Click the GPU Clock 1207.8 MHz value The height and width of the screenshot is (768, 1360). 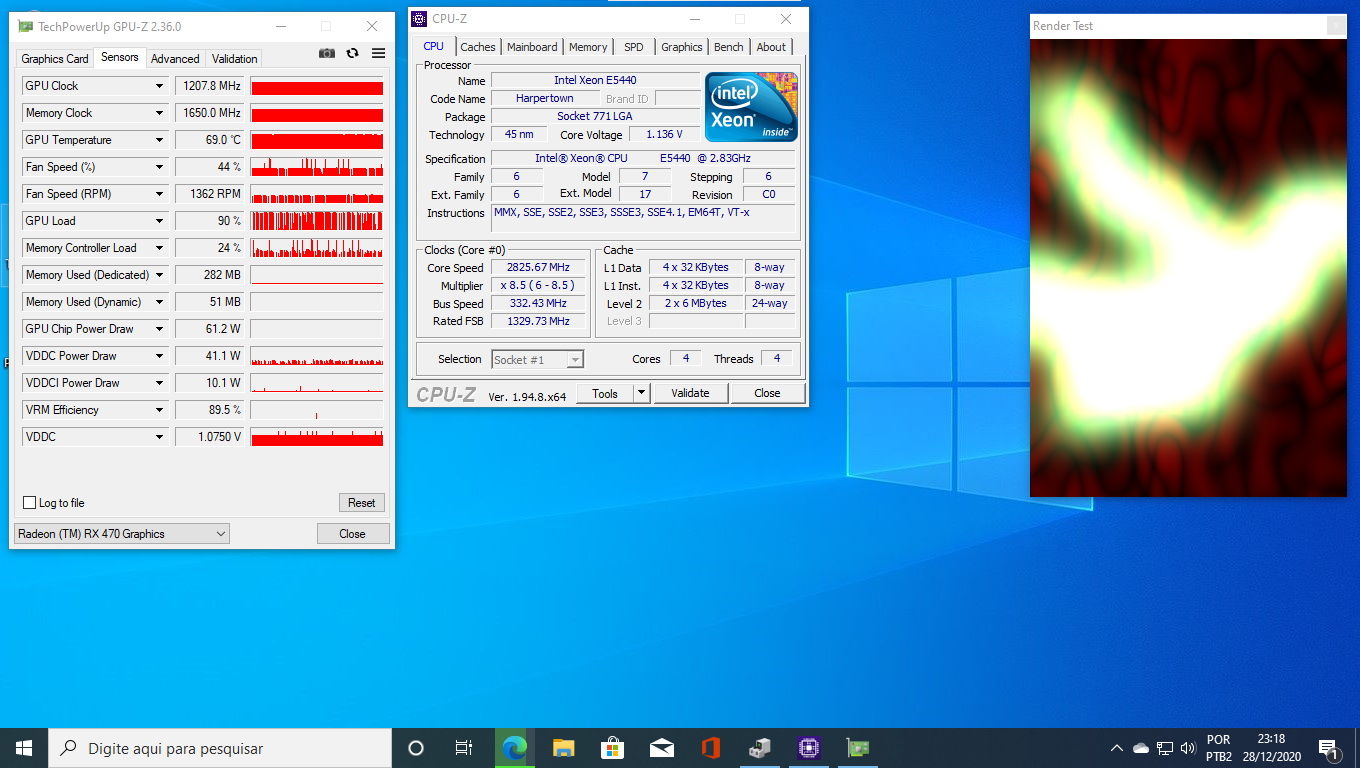pyautogui.click(x=209, y=86)
